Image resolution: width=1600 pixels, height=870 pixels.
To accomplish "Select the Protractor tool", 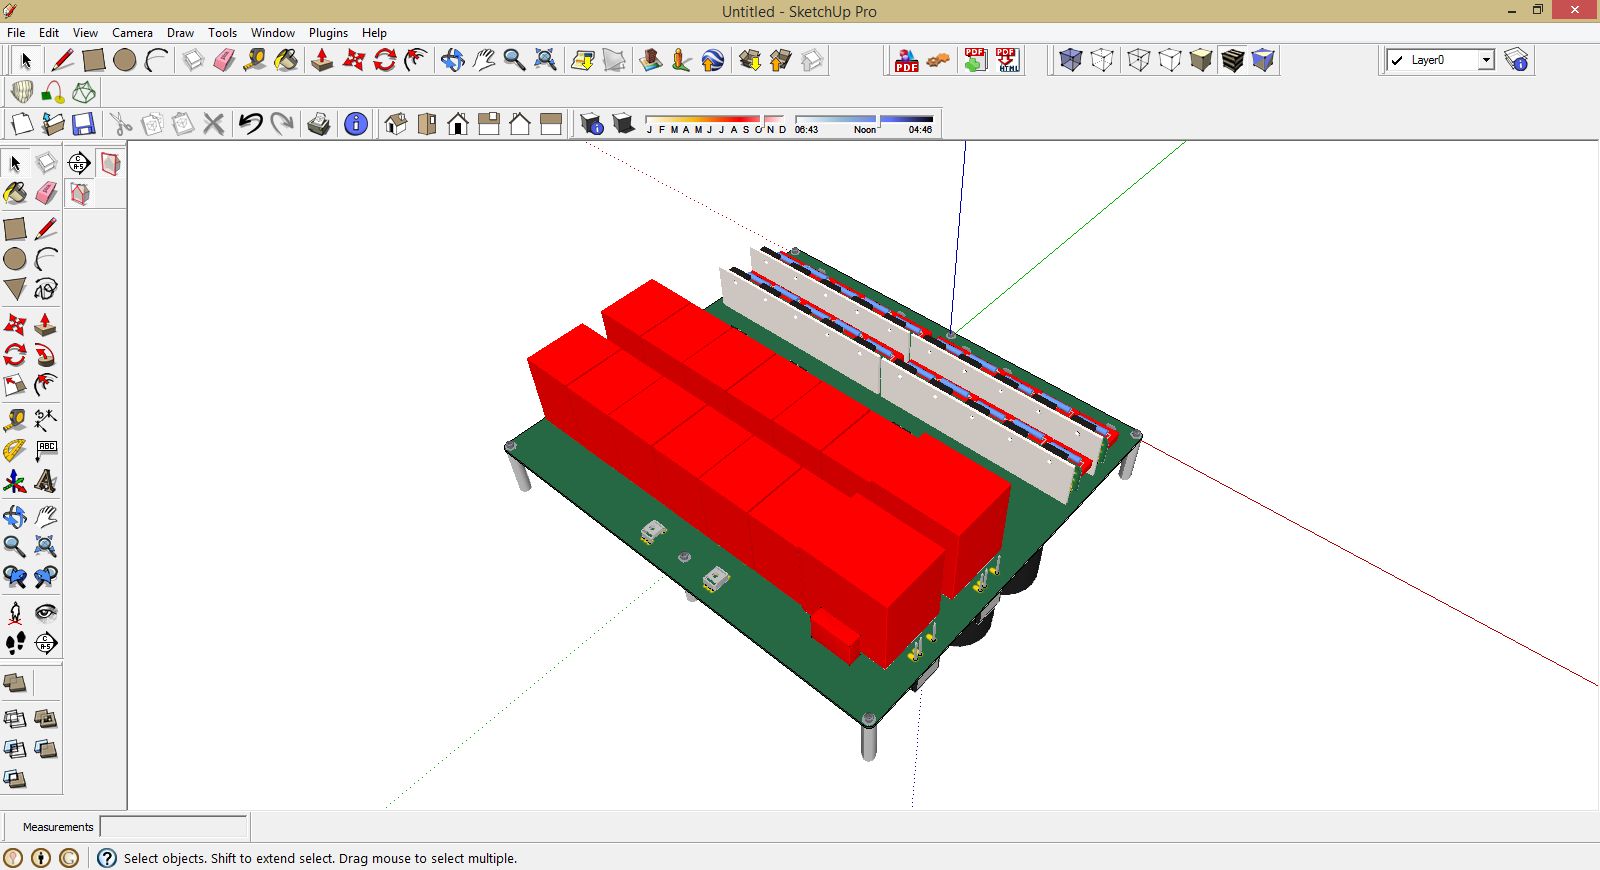I will [x=15, y=451].
